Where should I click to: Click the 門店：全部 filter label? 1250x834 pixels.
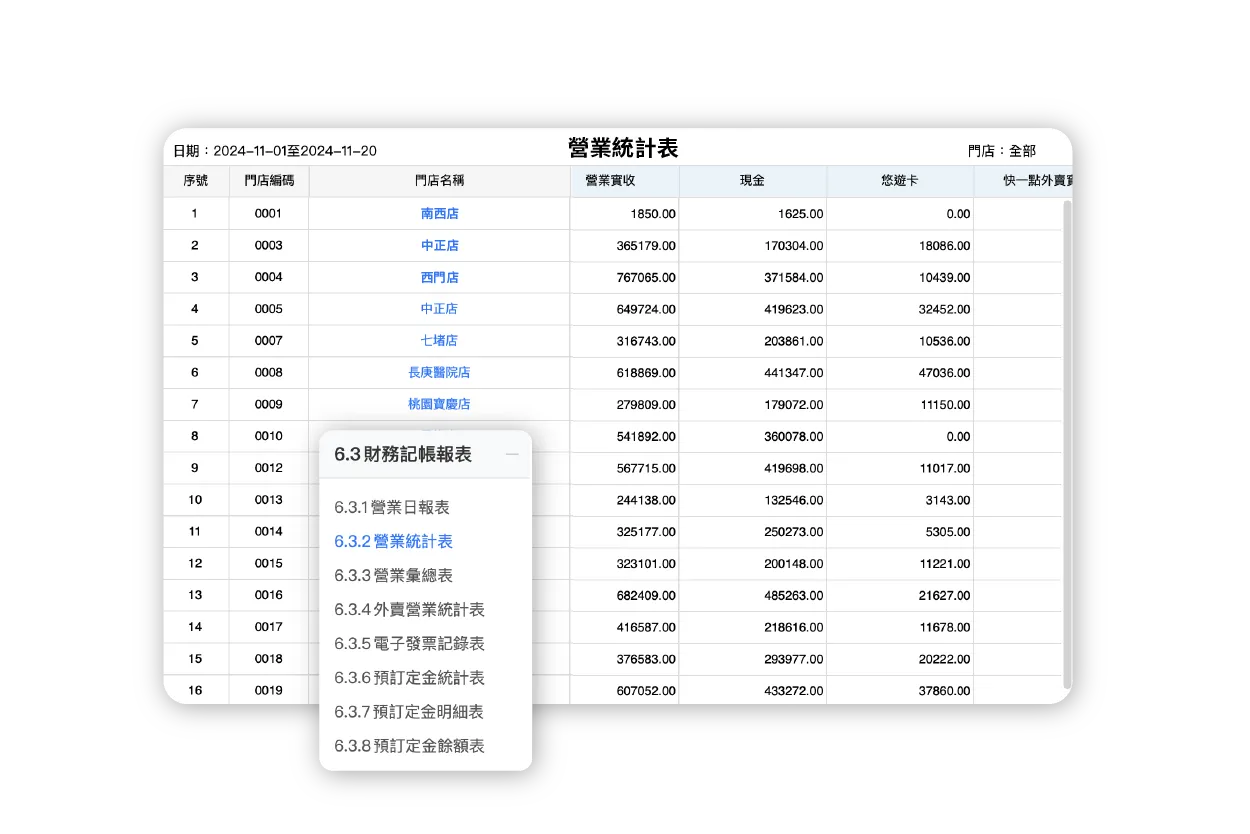tap(1002, 151)
